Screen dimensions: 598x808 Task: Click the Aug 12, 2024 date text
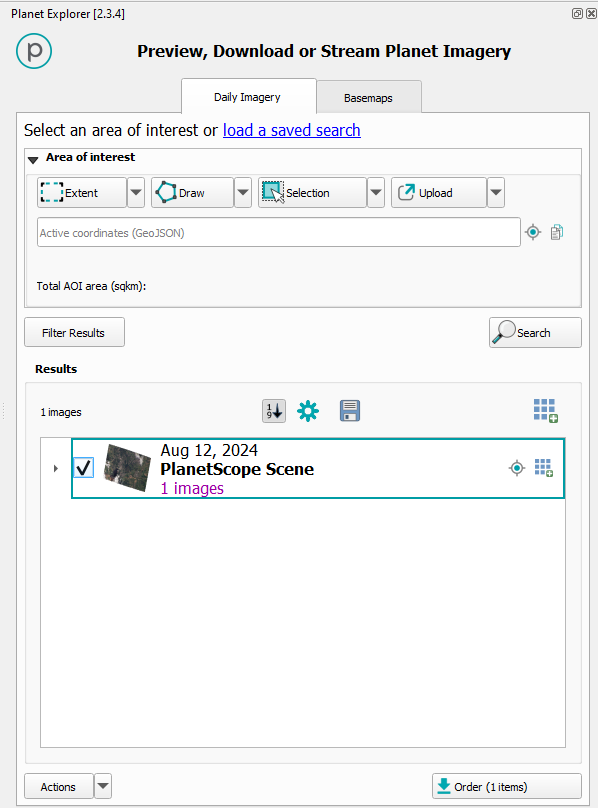tap(209, 450)
